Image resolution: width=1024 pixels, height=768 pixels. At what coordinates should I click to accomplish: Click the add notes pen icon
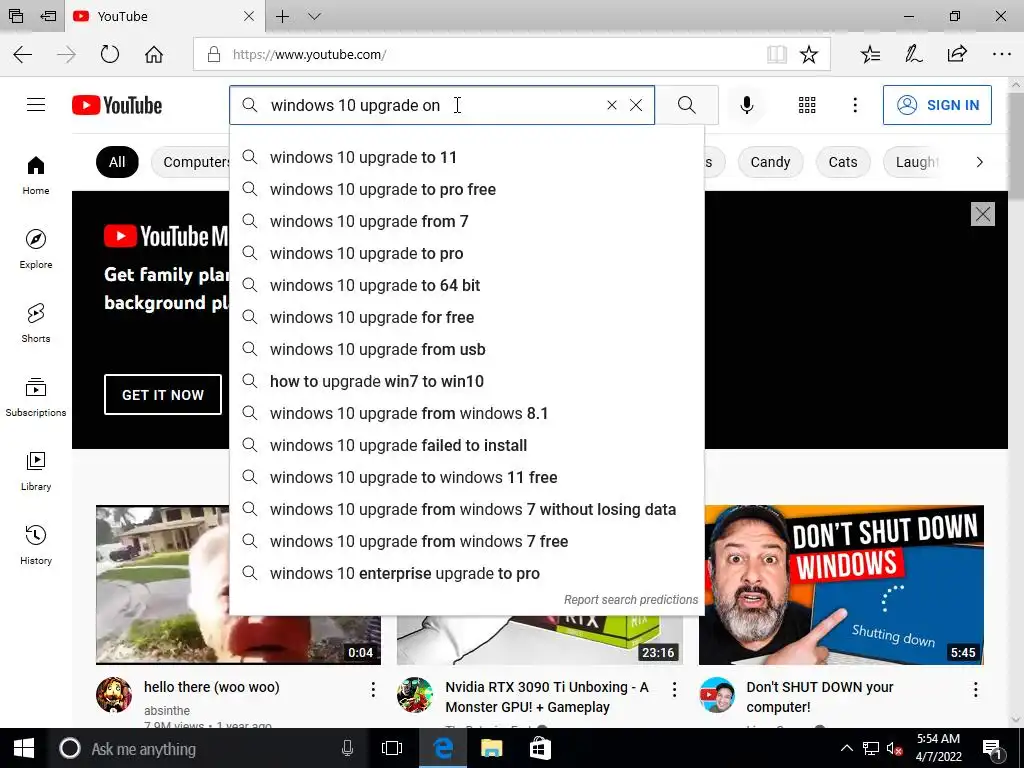click(x=913, y=54)
